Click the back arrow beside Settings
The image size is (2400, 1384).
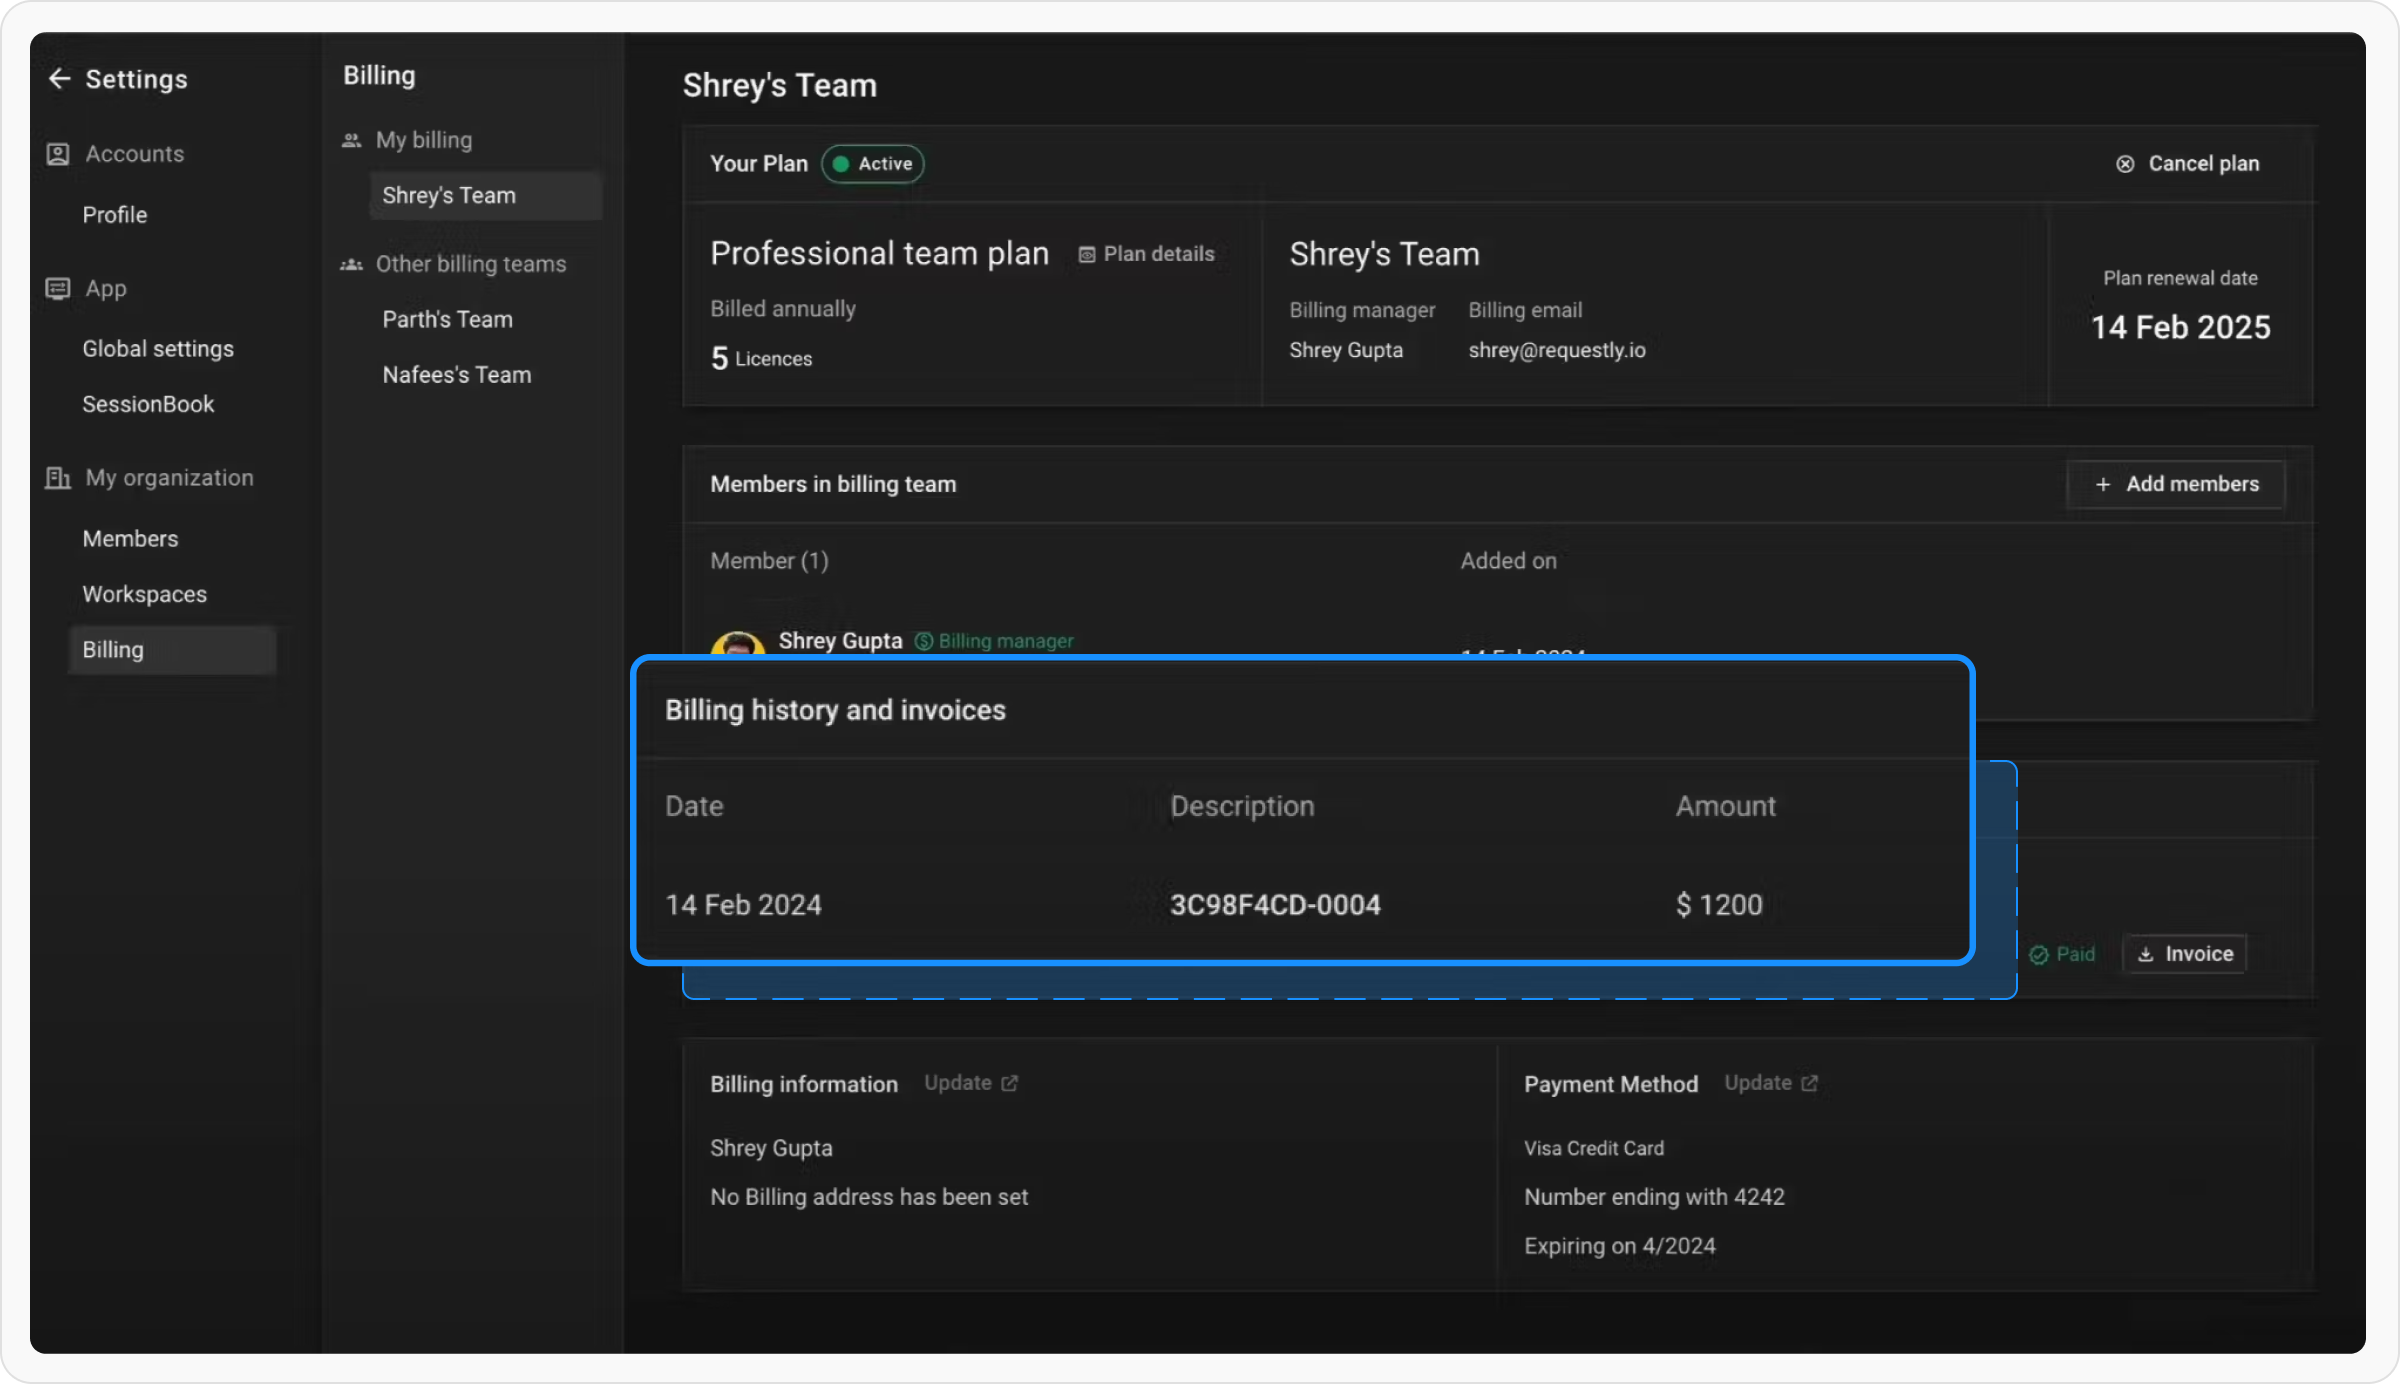(59, 79)
